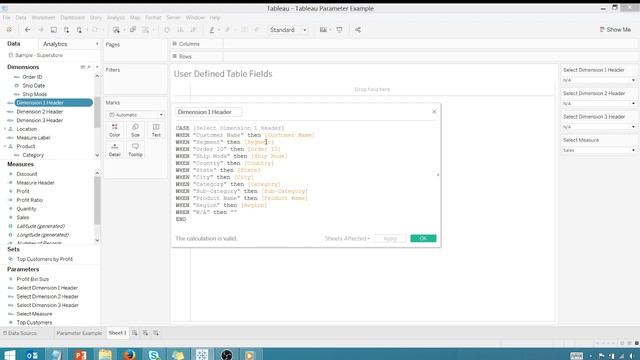Select the Sheet 1 tab

(118, 333)
